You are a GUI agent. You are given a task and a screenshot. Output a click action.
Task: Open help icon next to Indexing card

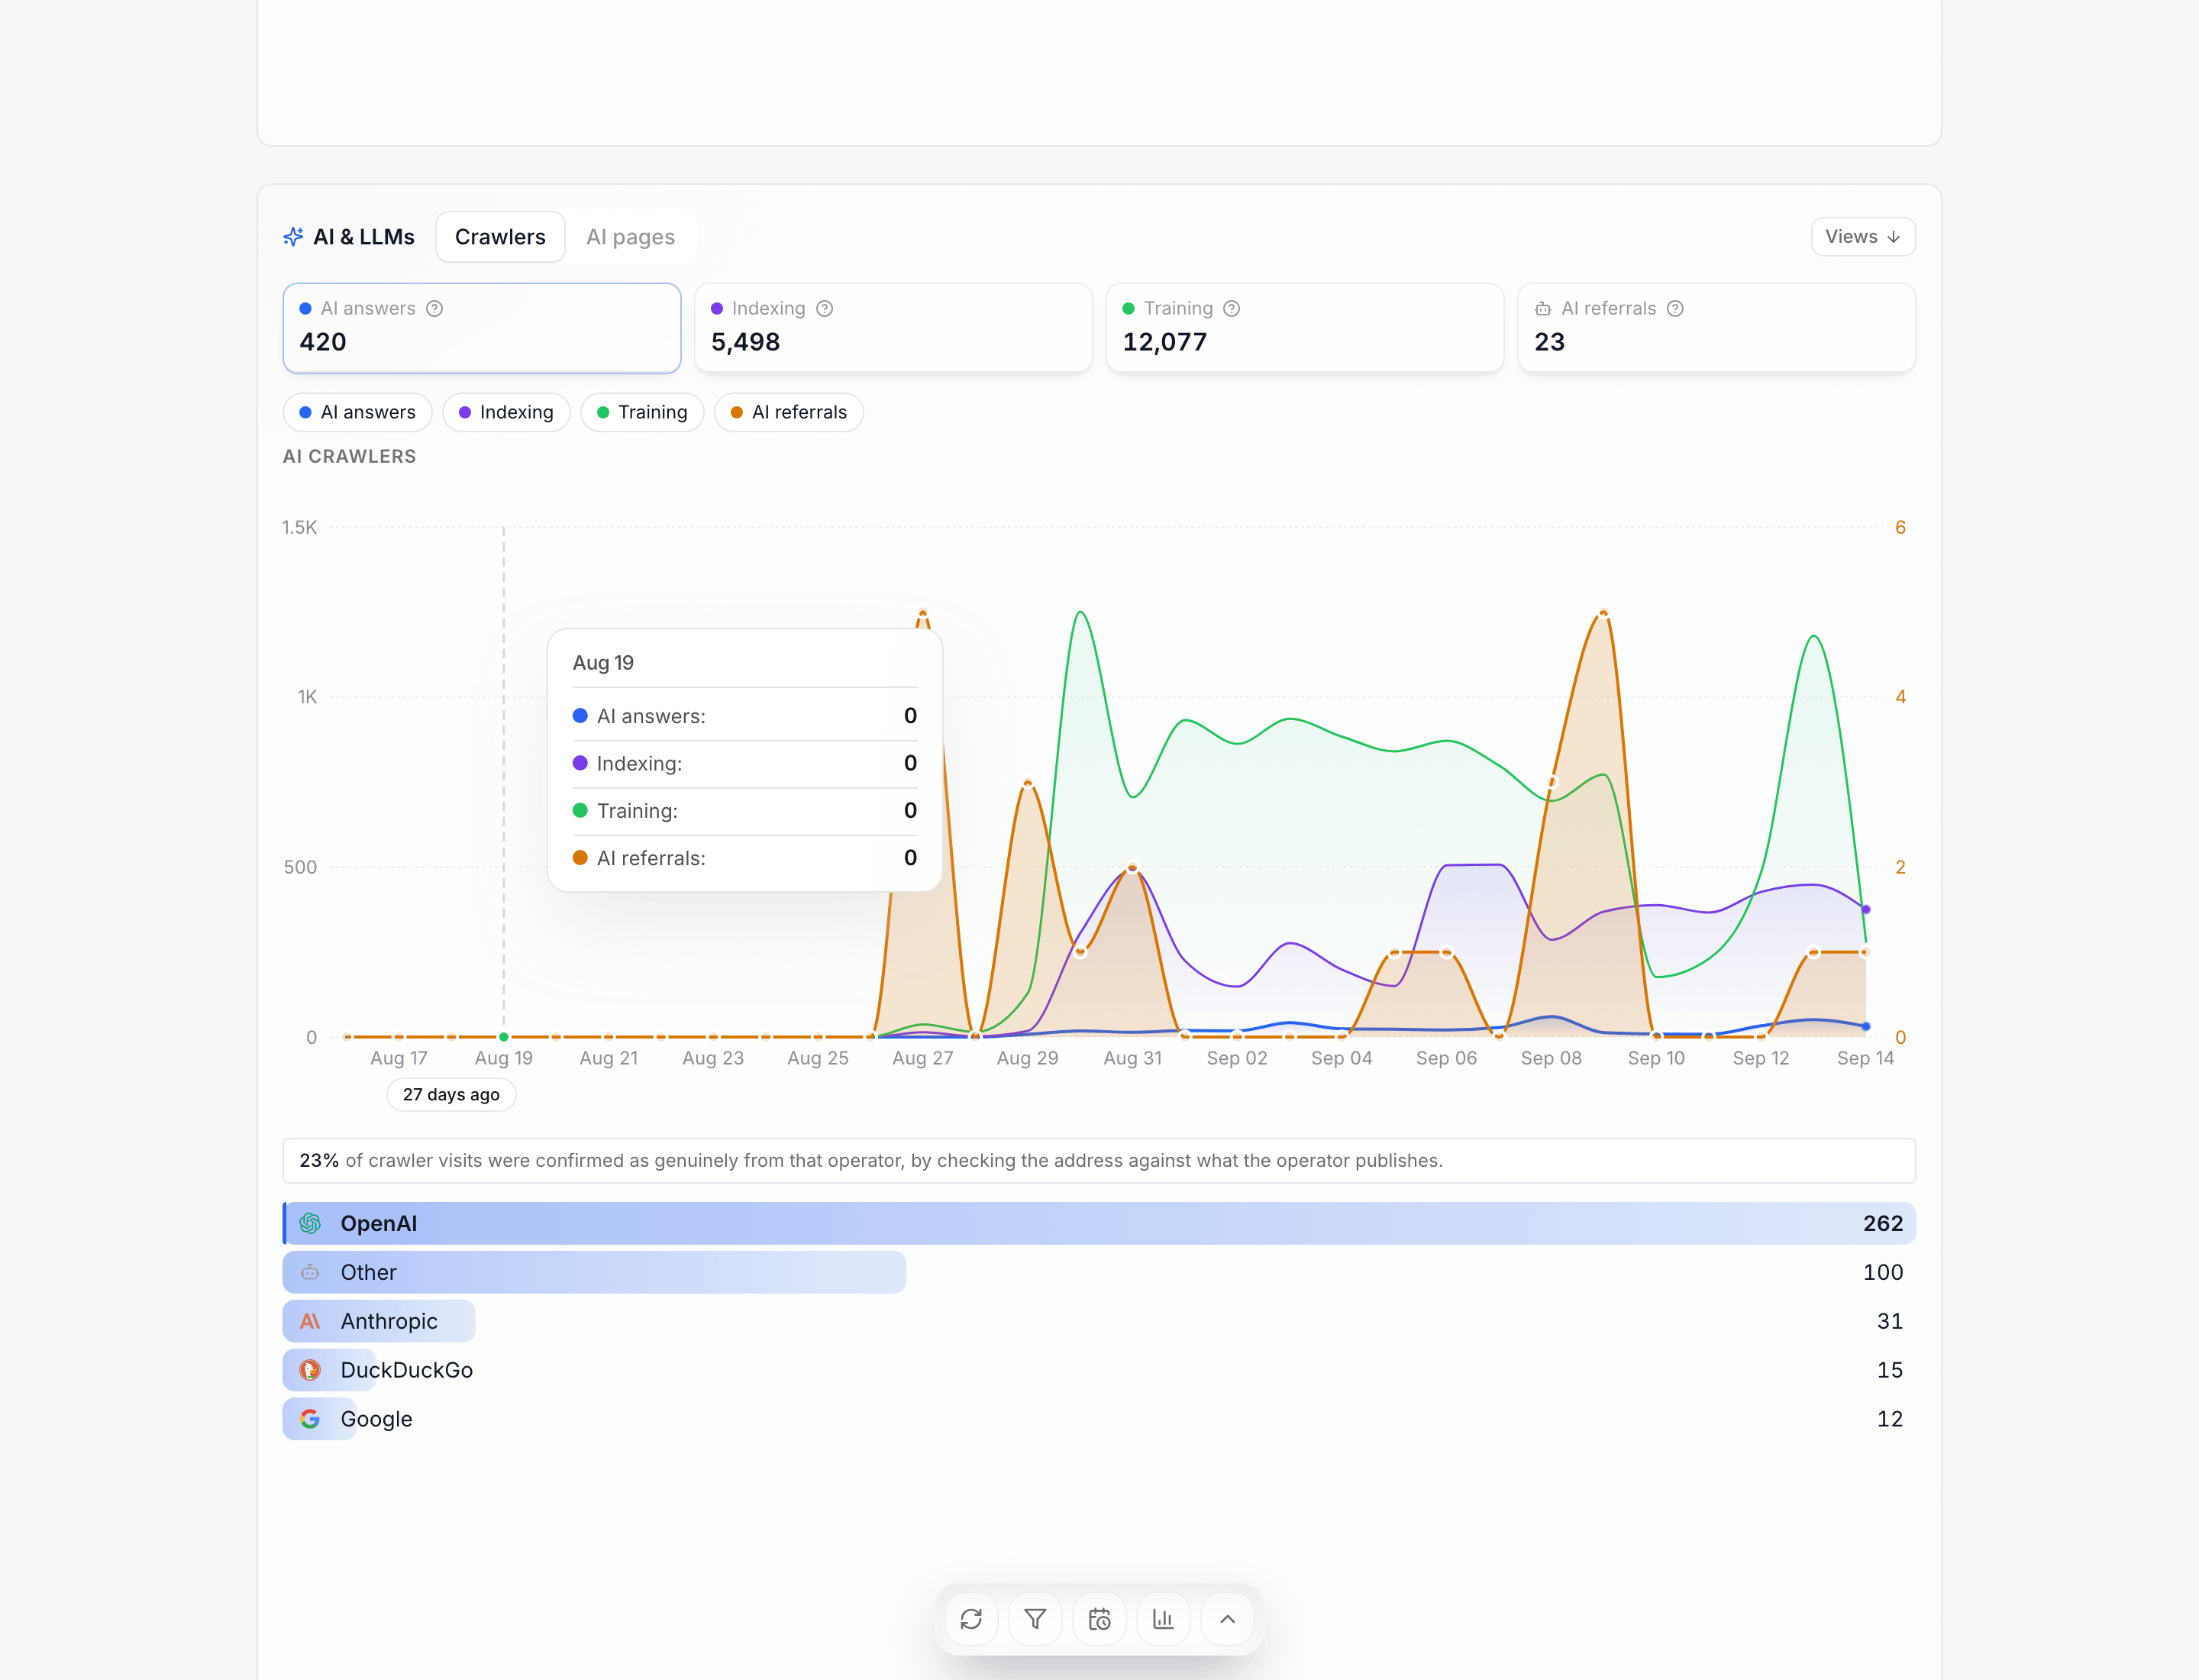coord(824,309)
